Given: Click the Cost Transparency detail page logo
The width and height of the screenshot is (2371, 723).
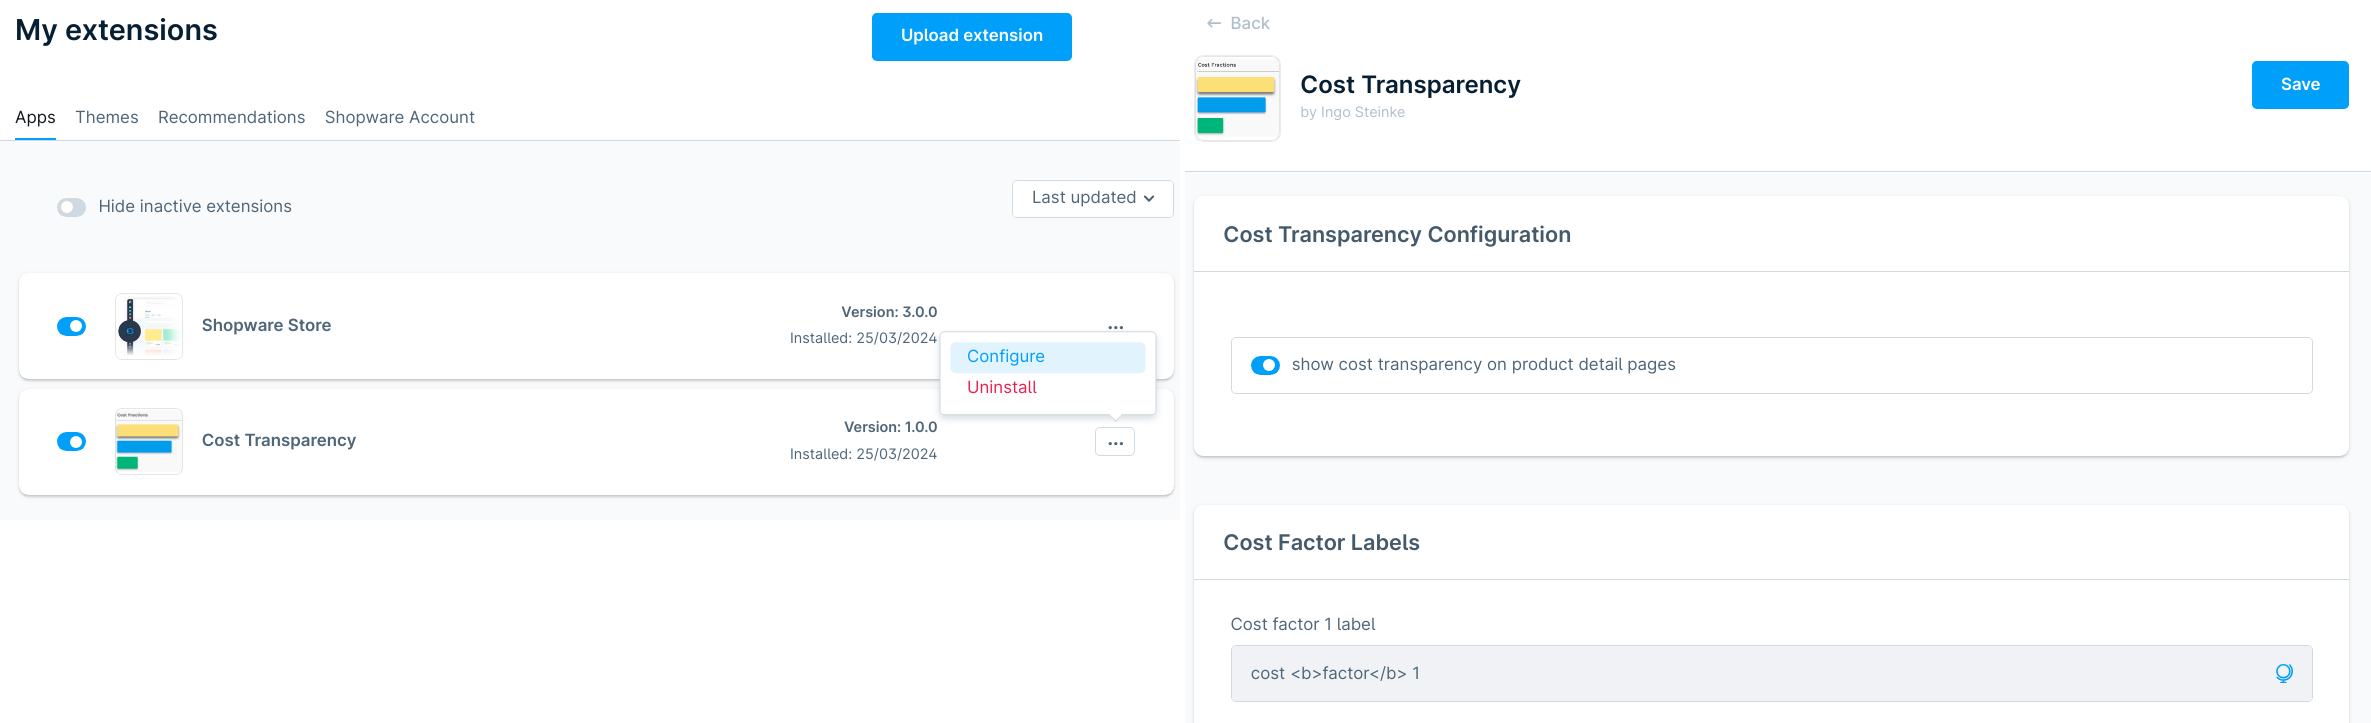Looking at the screenshot, I should [x=1237, y=98].
